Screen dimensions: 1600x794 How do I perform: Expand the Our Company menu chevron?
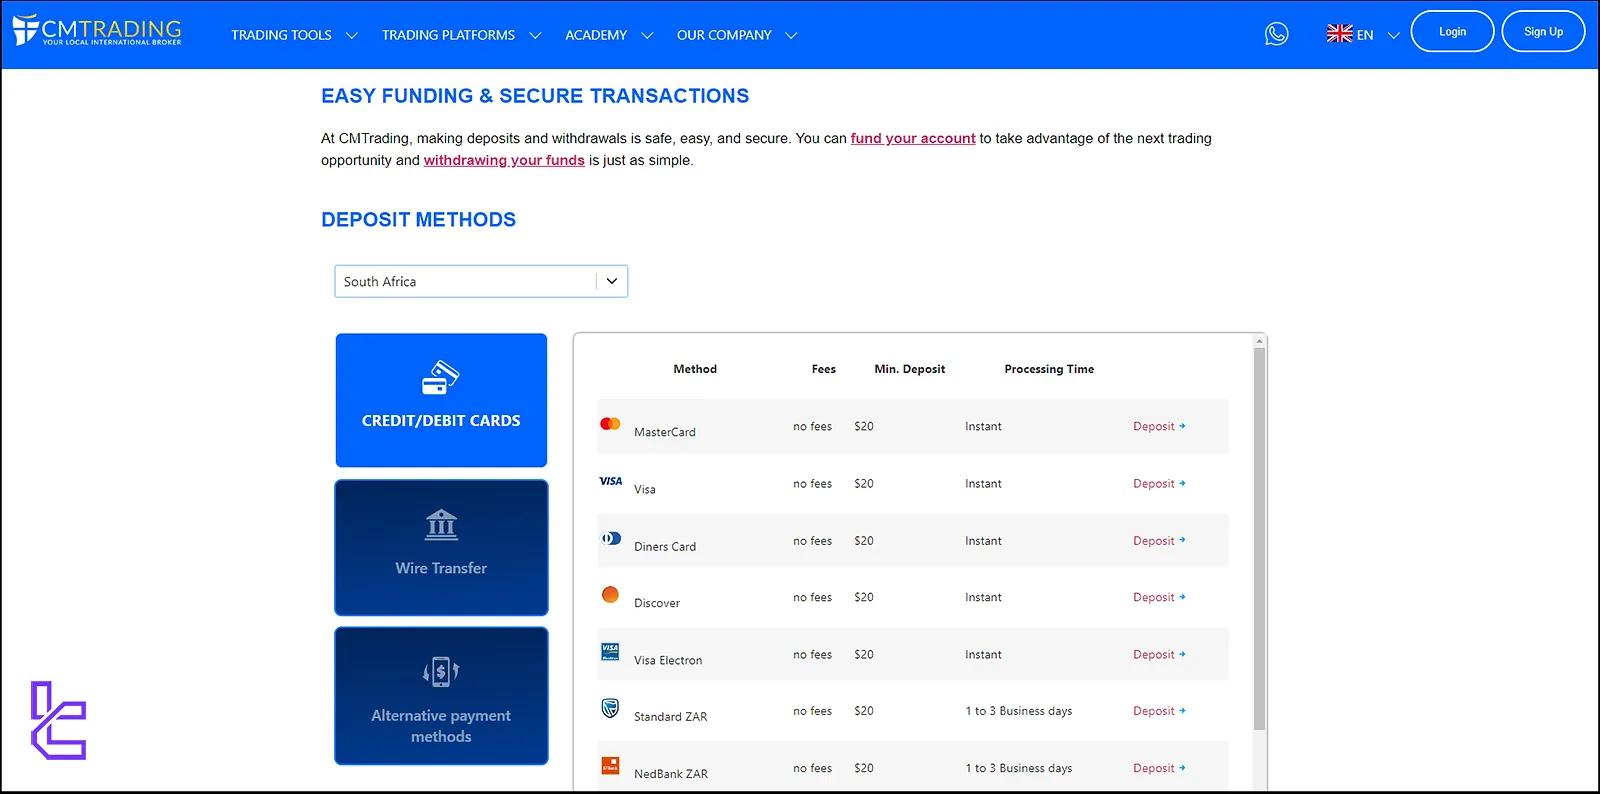pyautogui.click(x=791, y=35)
